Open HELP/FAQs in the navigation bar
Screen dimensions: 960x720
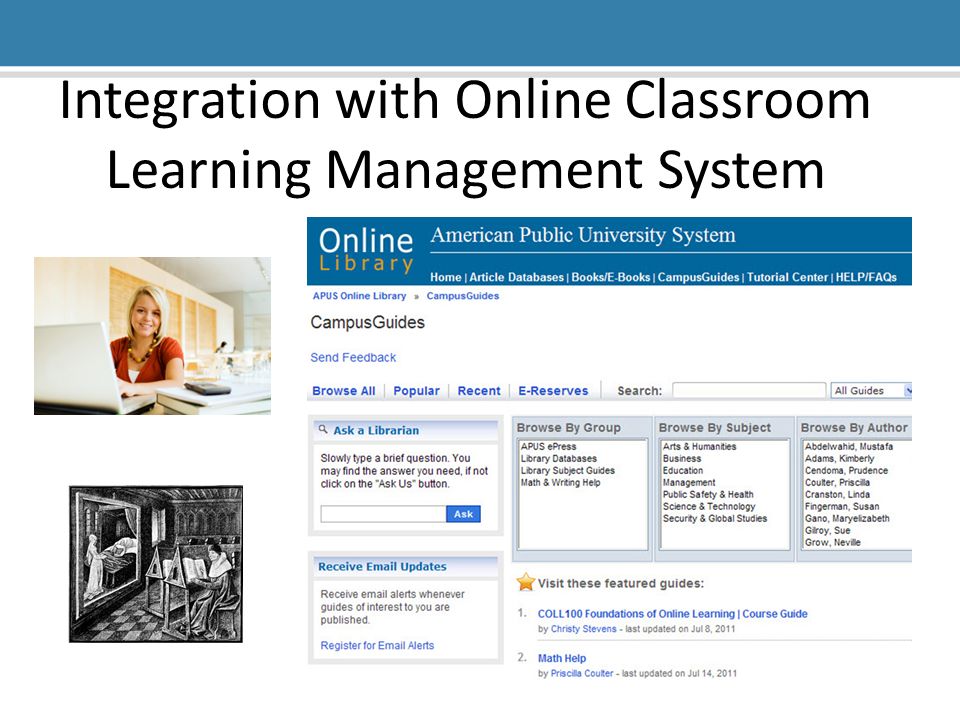866,277
